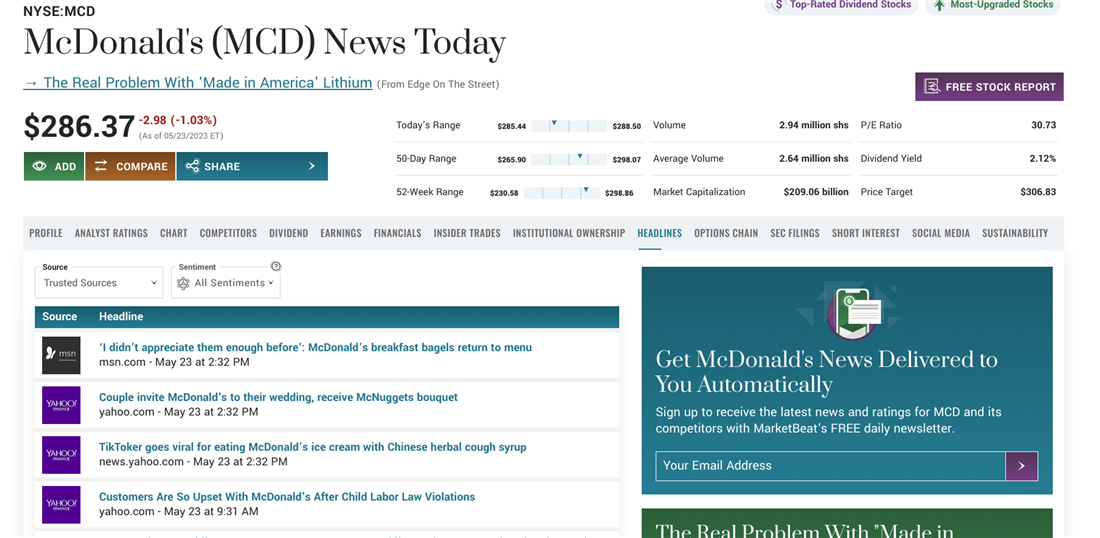1100x538 pixels.
Task: Open the INSIDER TRADES tab
Action: (467, 233)
